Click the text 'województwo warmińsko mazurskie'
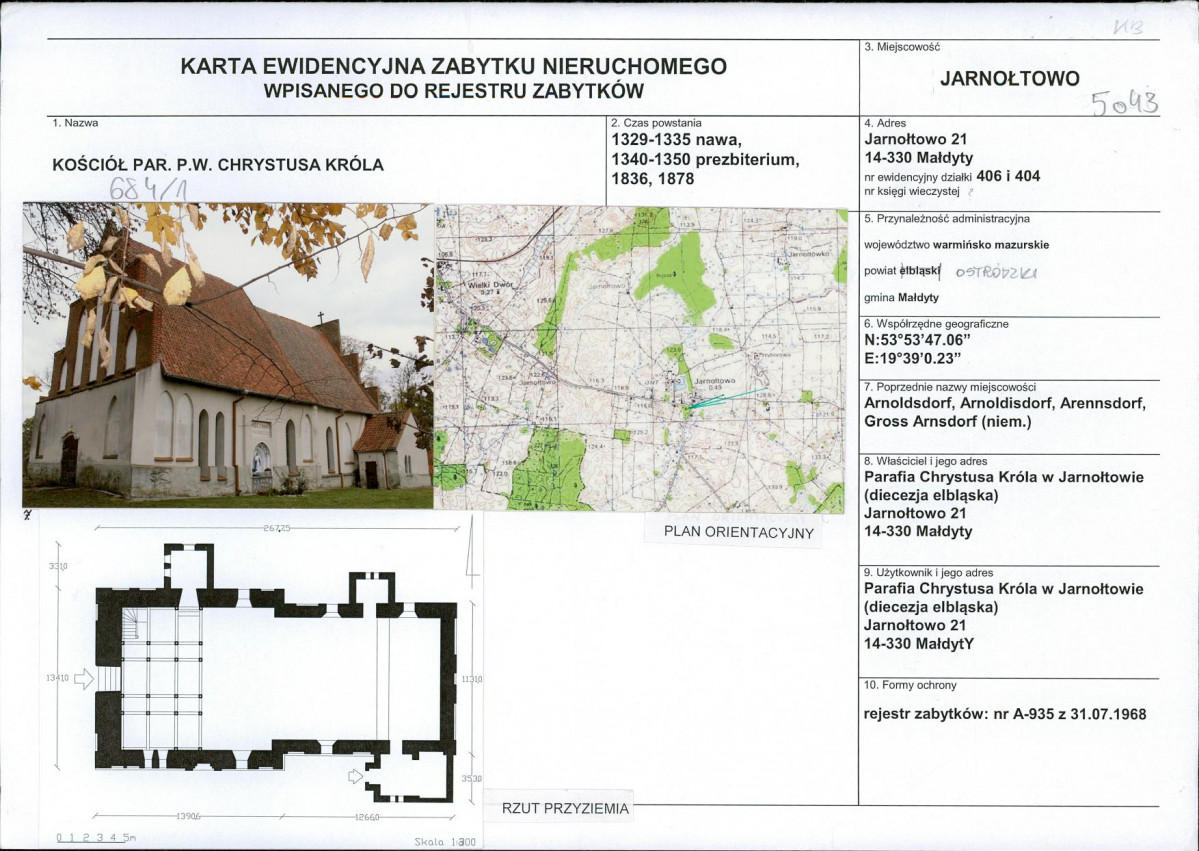Screen dimensions: 1199x851 957,245
